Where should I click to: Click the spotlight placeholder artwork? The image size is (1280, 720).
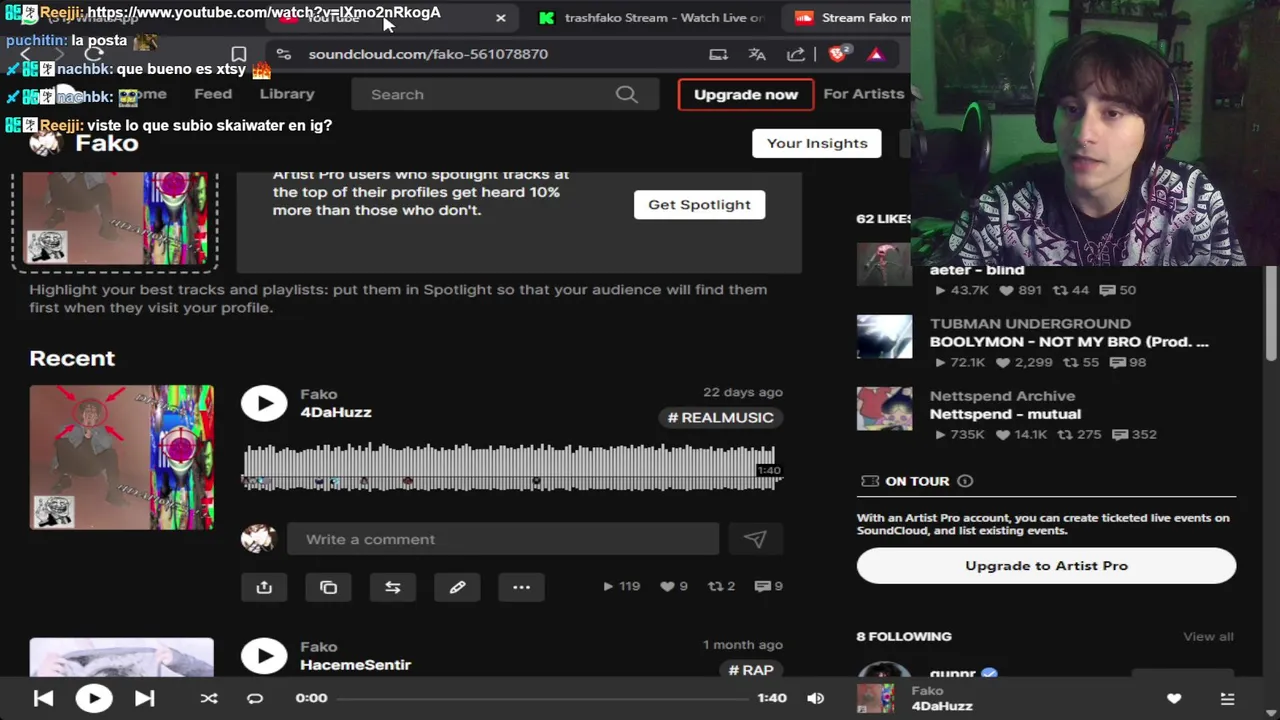coord(115,220)
